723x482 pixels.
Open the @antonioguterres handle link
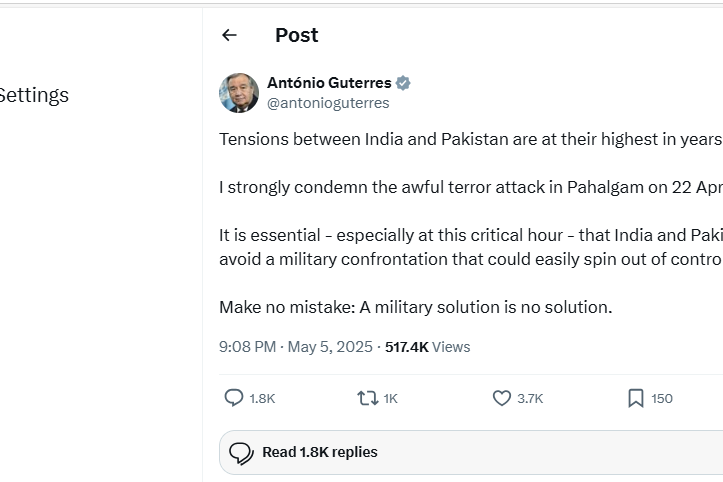point(328,103)
